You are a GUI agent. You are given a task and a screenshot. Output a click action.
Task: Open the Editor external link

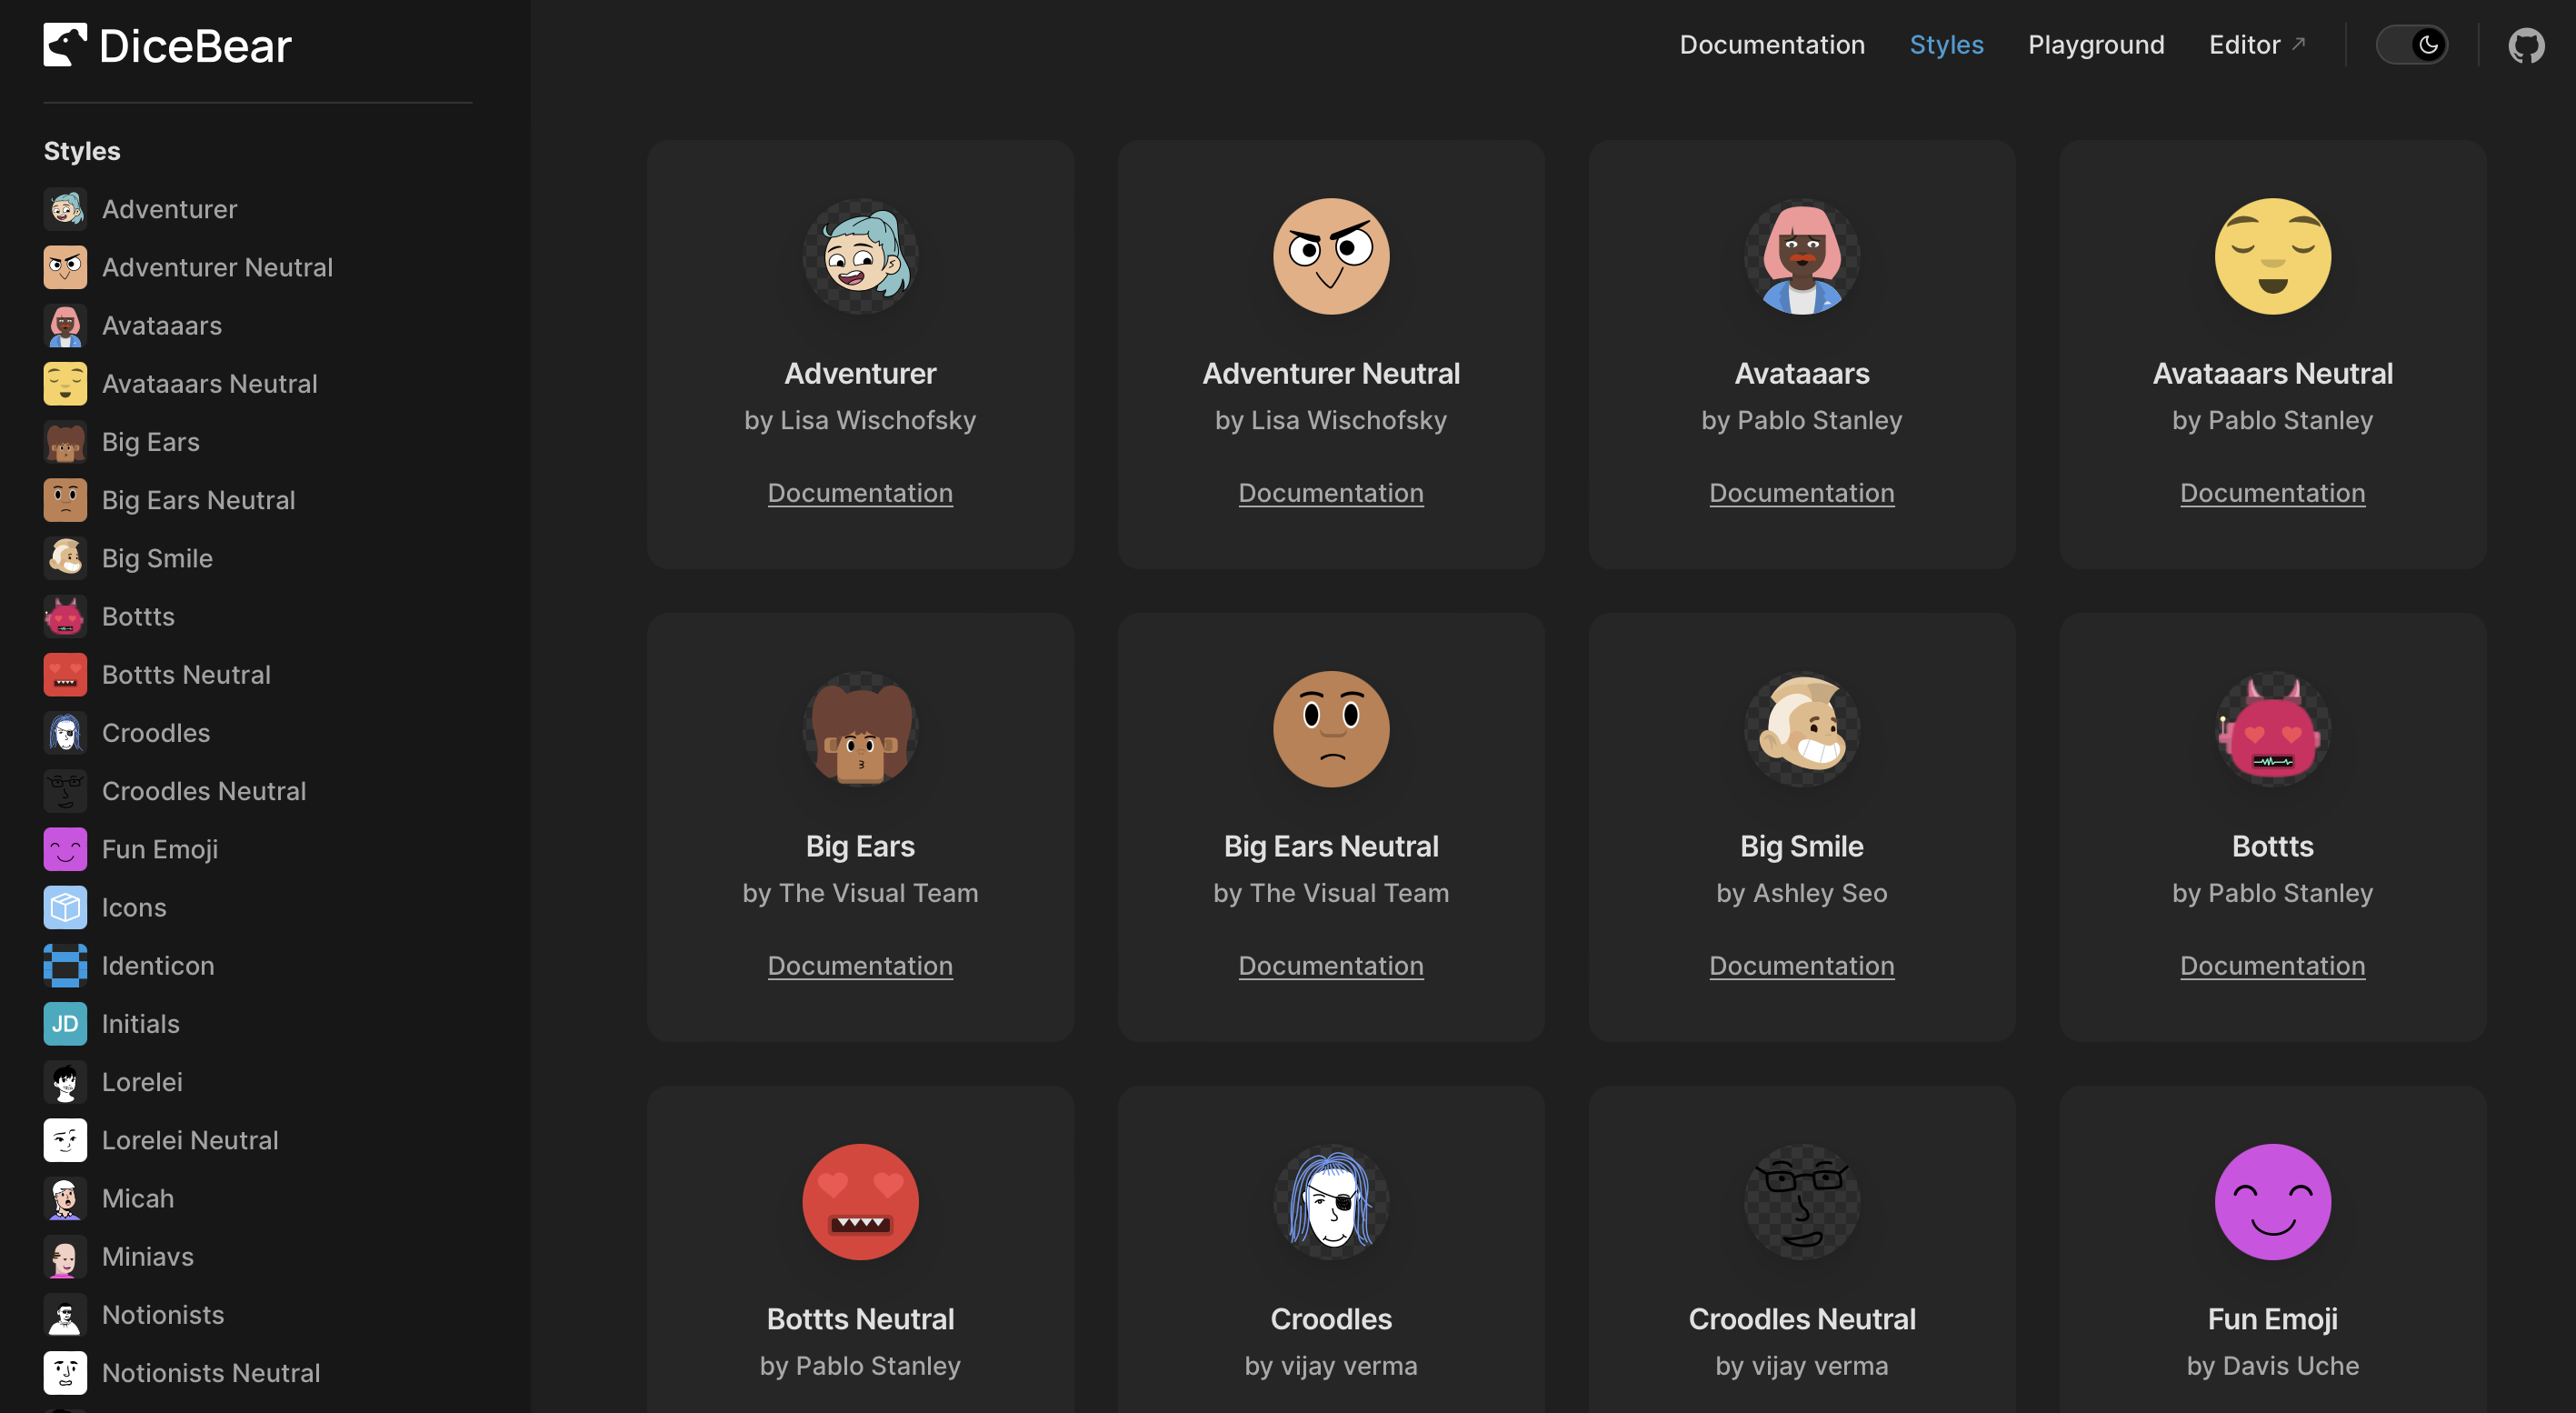point(2257,45)
